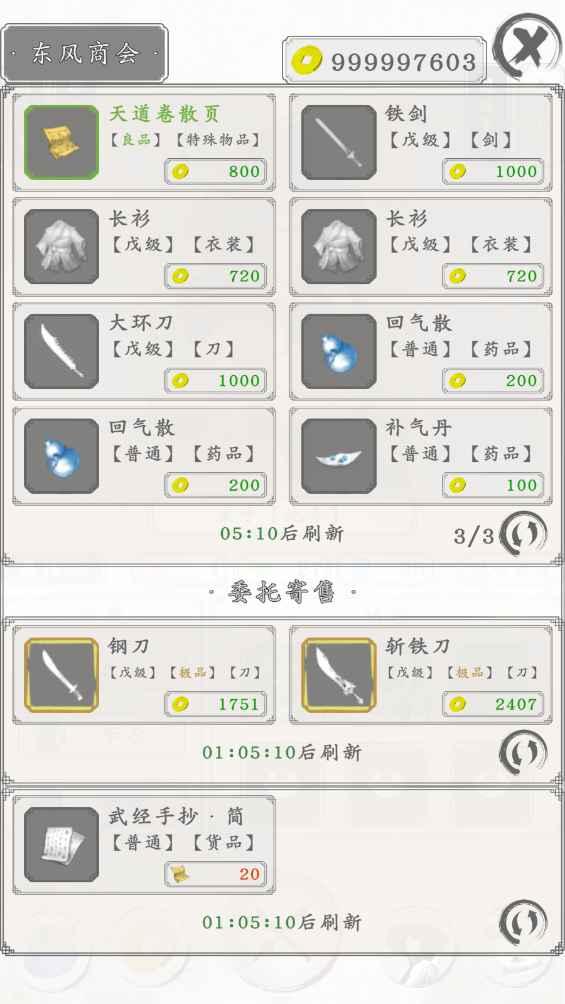The image size is (565, 1004).
Task: Click the 2407 price on 斩铁刀
Action: pyautogui.click(x=493, y=704)
